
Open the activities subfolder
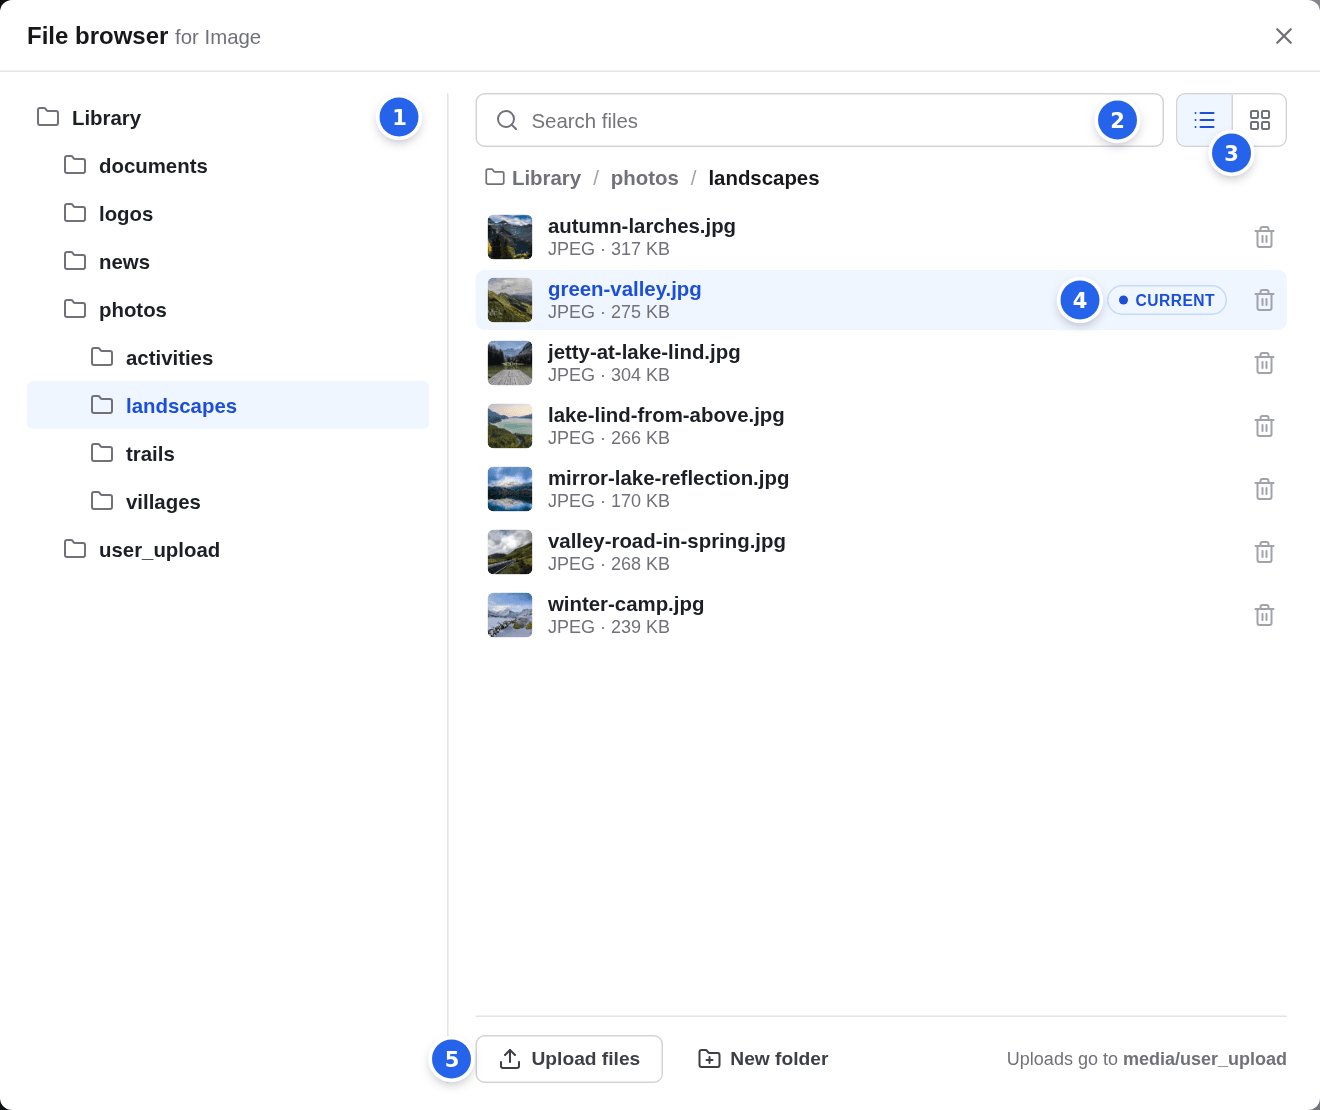tap(228, 358)
